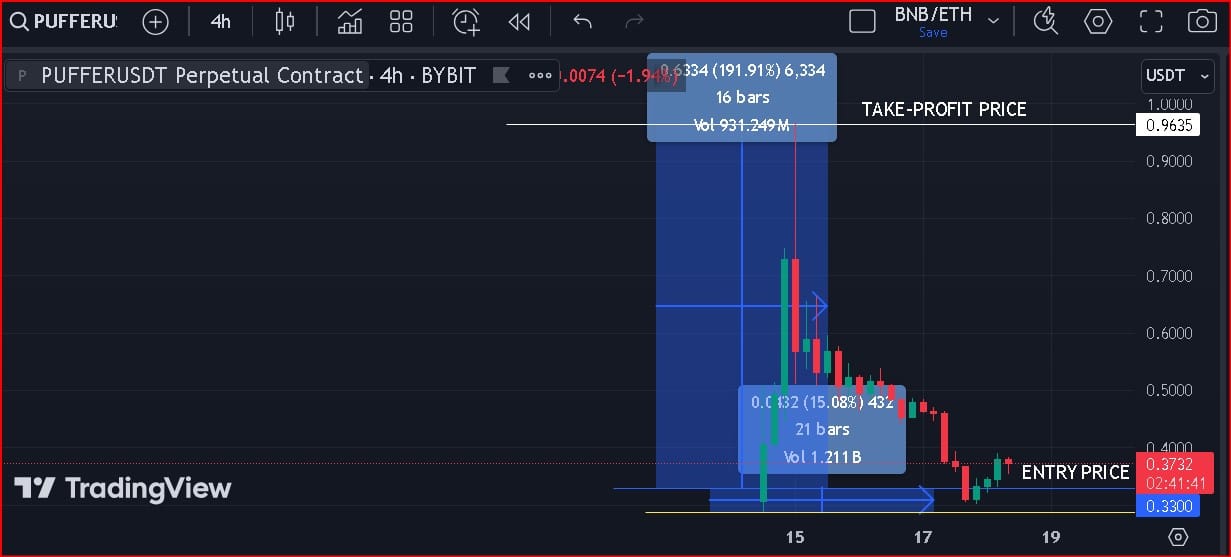Open indicator templates grid
The width and height of the screenshot is (1231, 557).
(401, 21)
